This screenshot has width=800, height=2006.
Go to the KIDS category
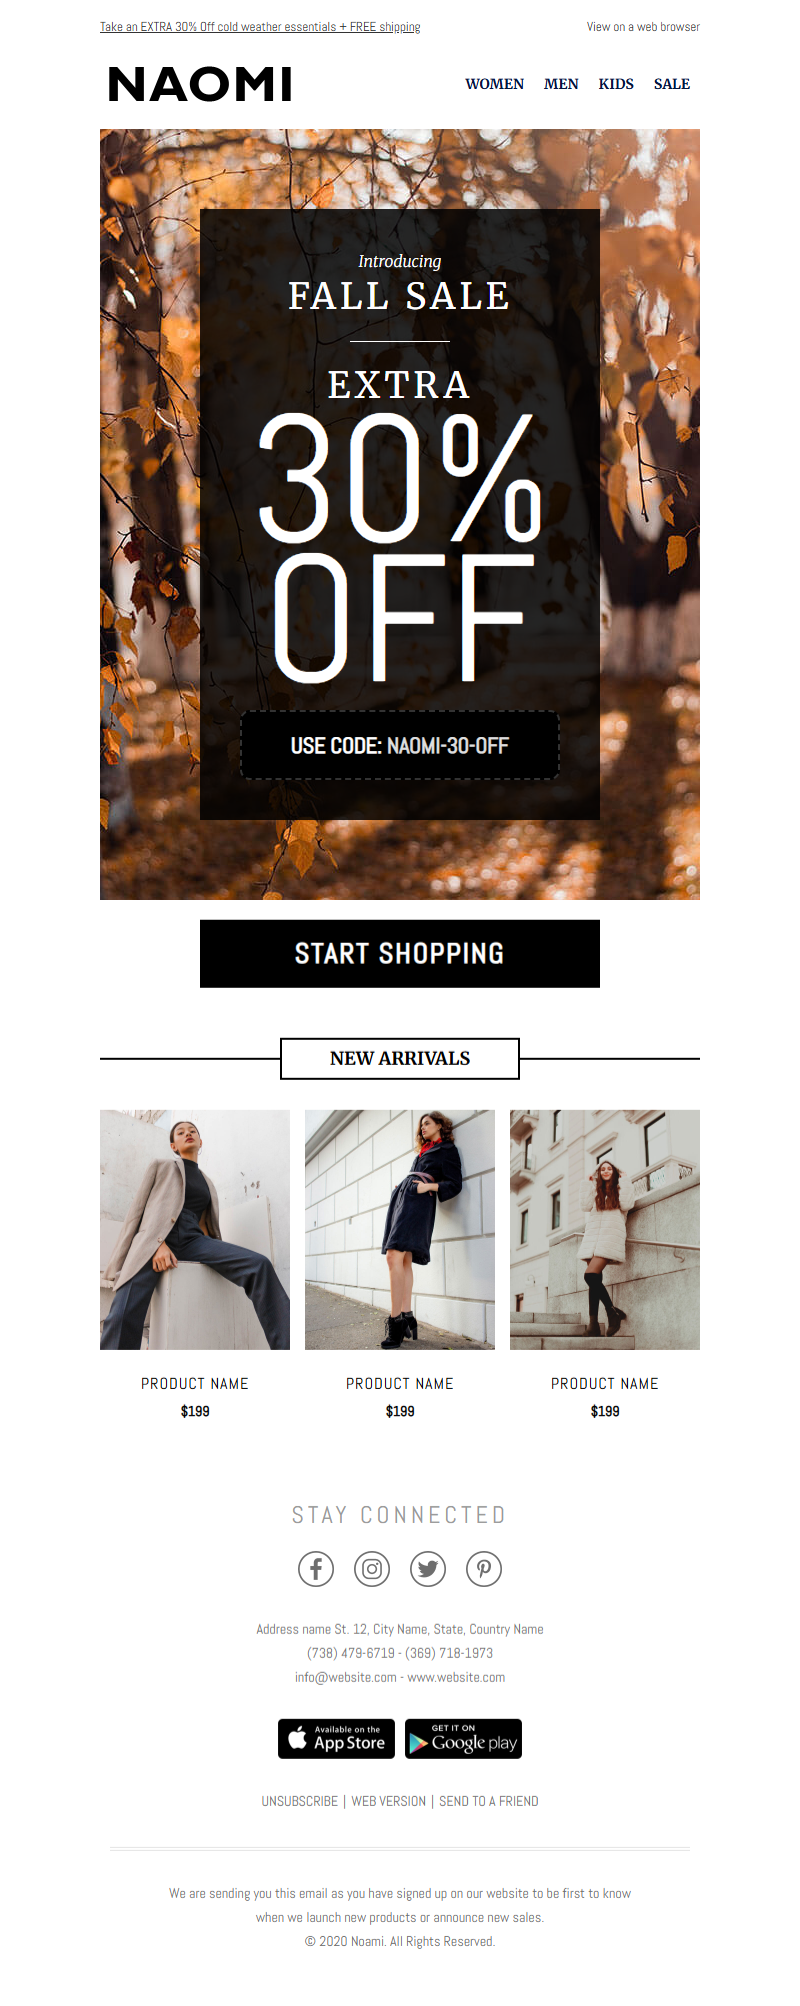616,84
